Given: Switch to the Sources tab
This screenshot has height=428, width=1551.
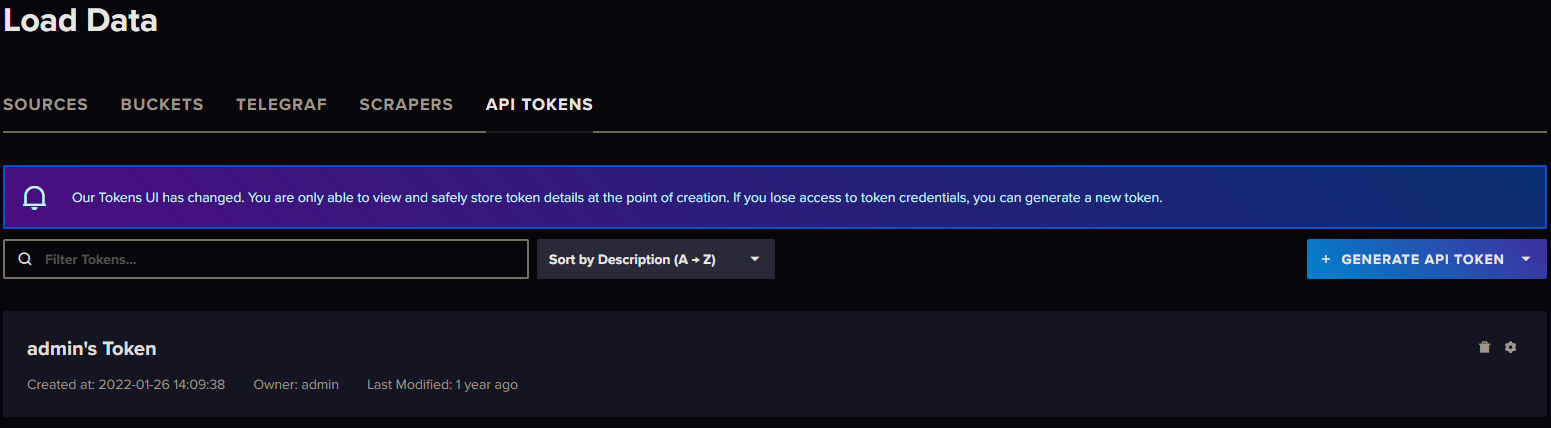Looking at the screenshot, I should pyautogui.click(x=45, y=104).
